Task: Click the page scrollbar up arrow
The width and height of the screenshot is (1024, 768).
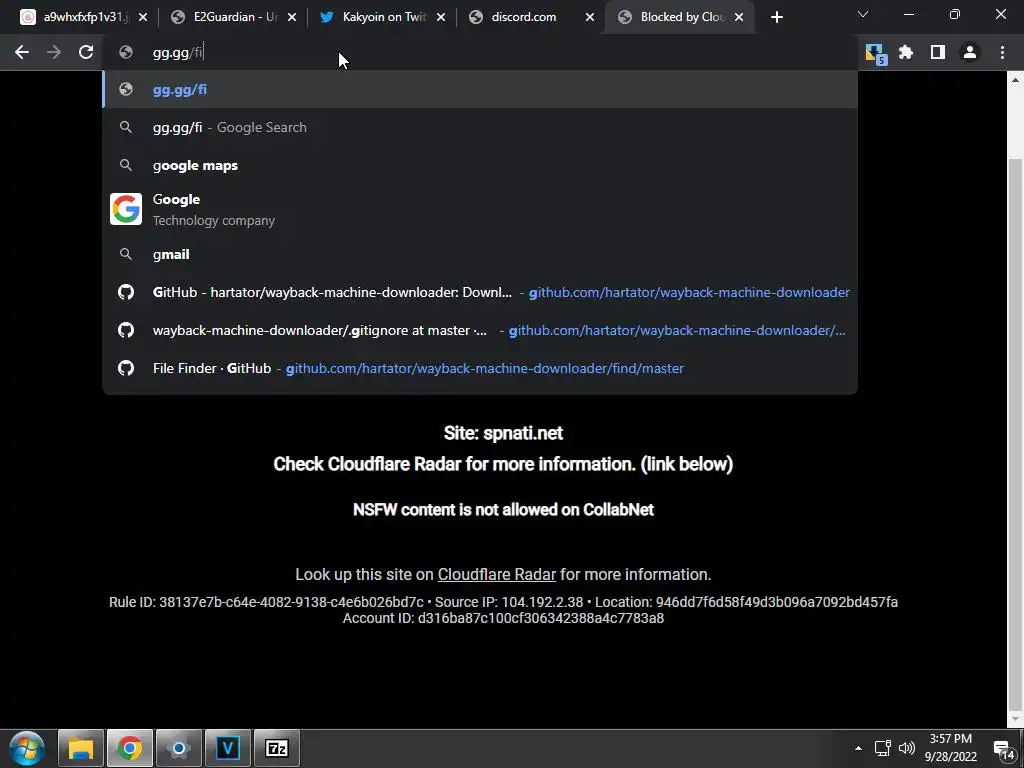Action: pyautogui.click(x=1015, y=80)
